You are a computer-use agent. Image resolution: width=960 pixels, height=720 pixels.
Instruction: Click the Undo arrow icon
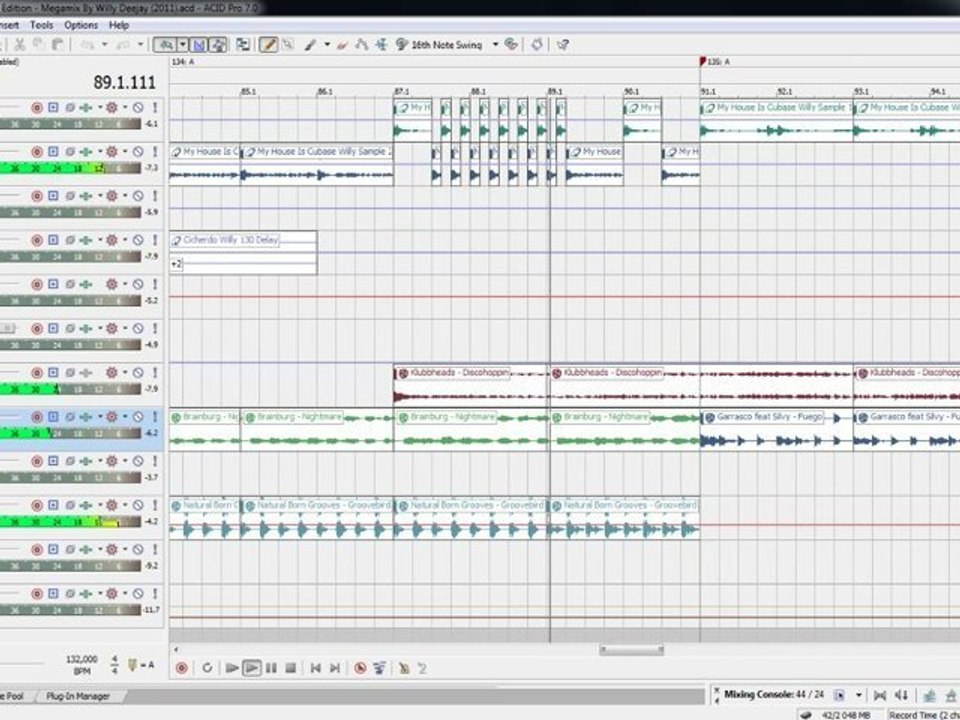click(x=88, y=44)
